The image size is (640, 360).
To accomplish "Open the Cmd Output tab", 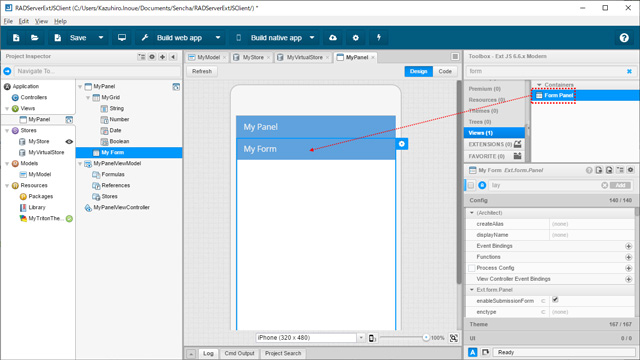I will tap(239, 353).
